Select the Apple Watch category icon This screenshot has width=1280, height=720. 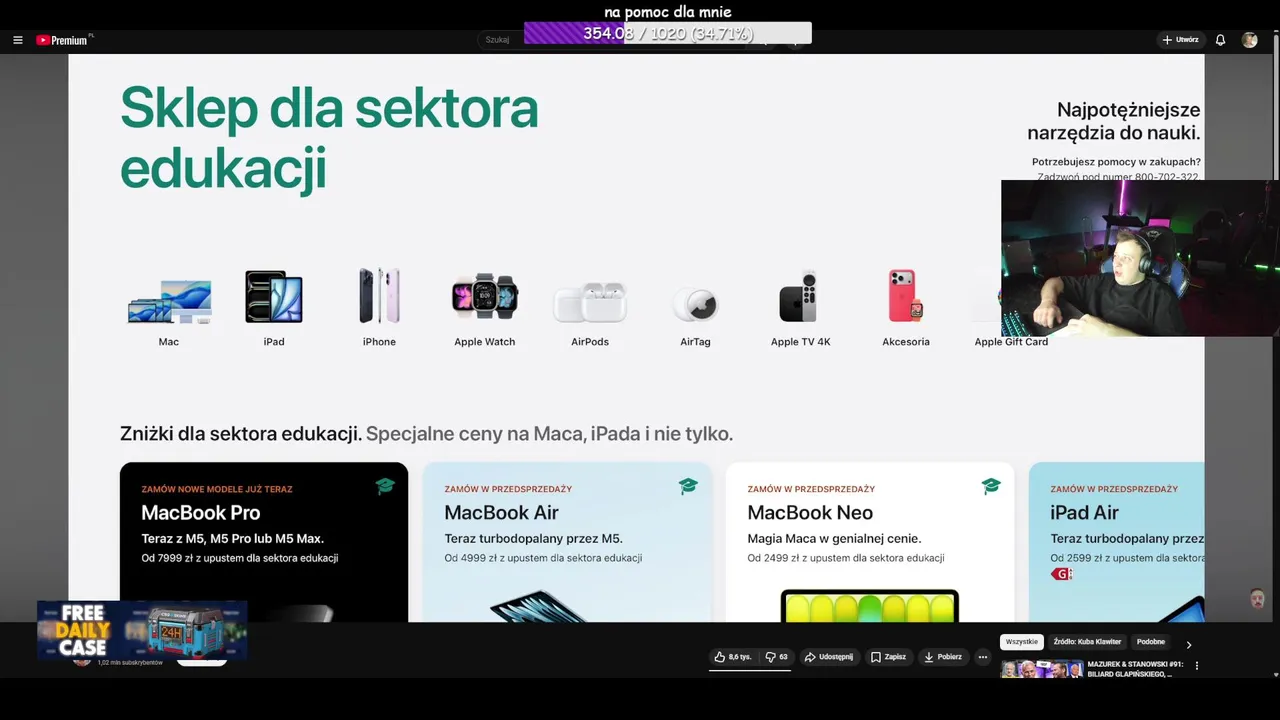[x=485, y=296]
